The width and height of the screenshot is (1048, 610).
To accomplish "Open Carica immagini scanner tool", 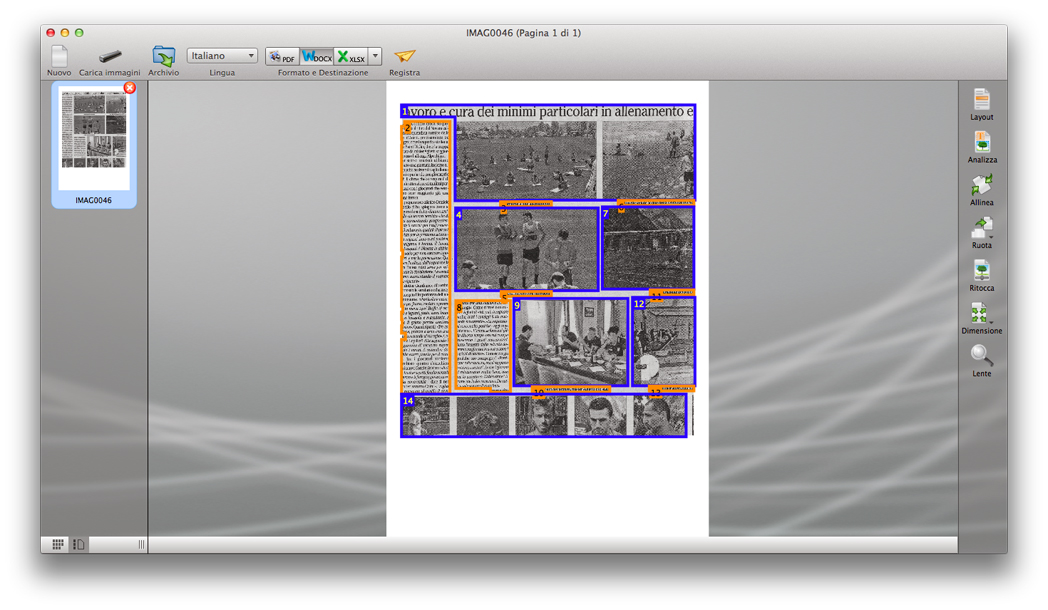I will [110, 56].
